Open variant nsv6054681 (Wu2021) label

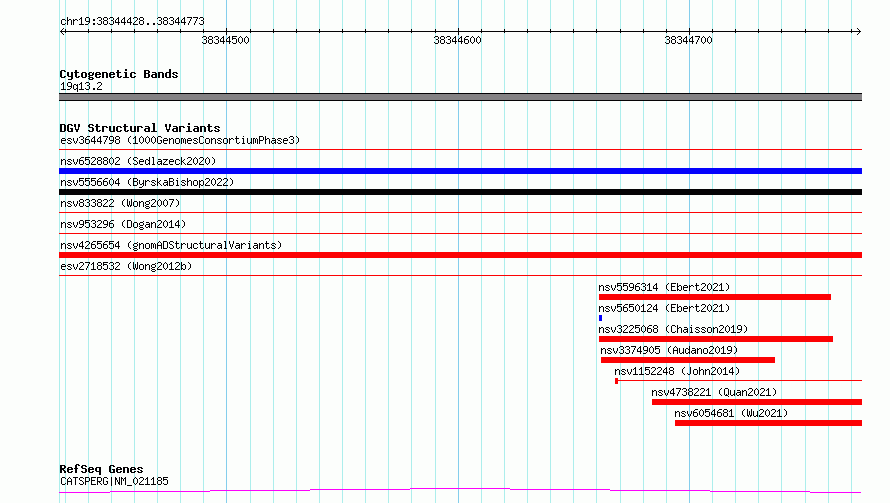click(x=731, y=413)
